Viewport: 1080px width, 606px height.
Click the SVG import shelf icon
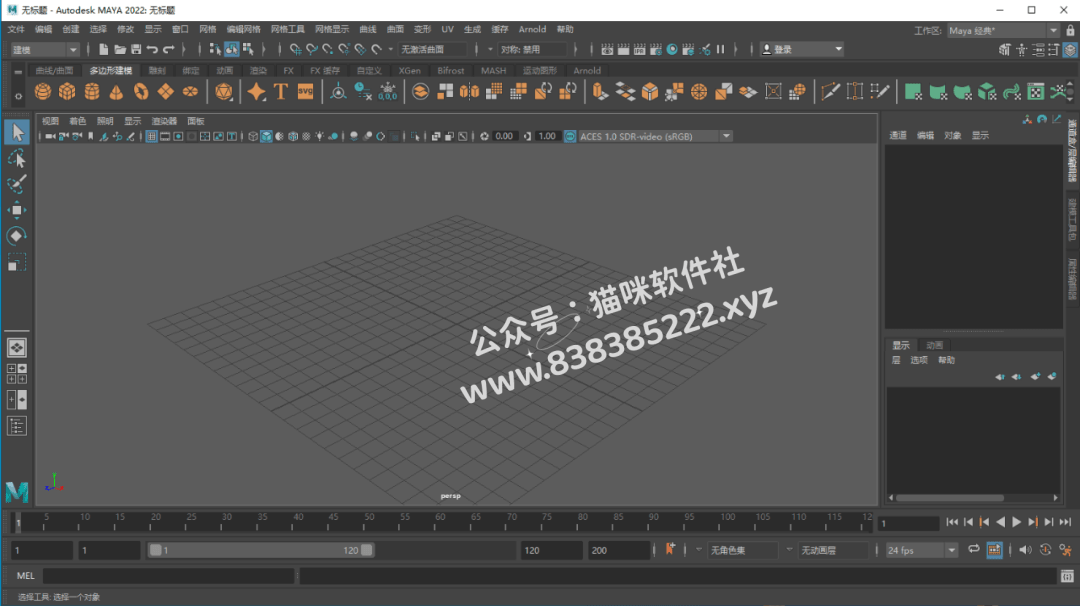[x=305, y=92]
